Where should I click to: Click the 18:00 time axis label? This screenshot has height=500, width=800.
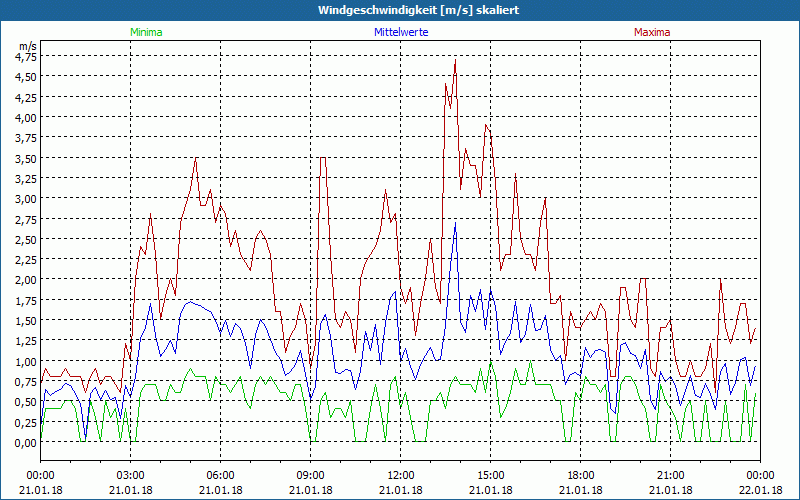pyautogui.click(x=581, y=476)
